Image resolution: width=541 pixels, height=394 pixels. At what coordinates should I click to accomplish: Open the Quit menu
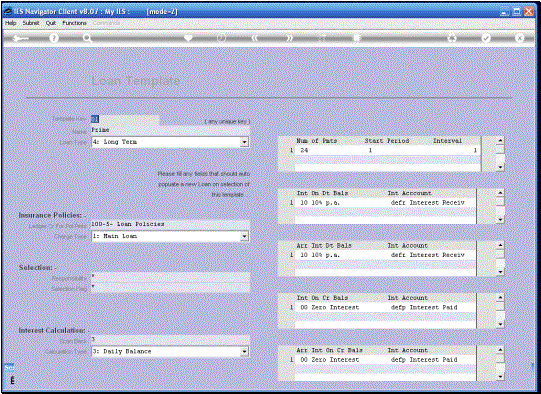pyautogui.click(x=51, y=23)
